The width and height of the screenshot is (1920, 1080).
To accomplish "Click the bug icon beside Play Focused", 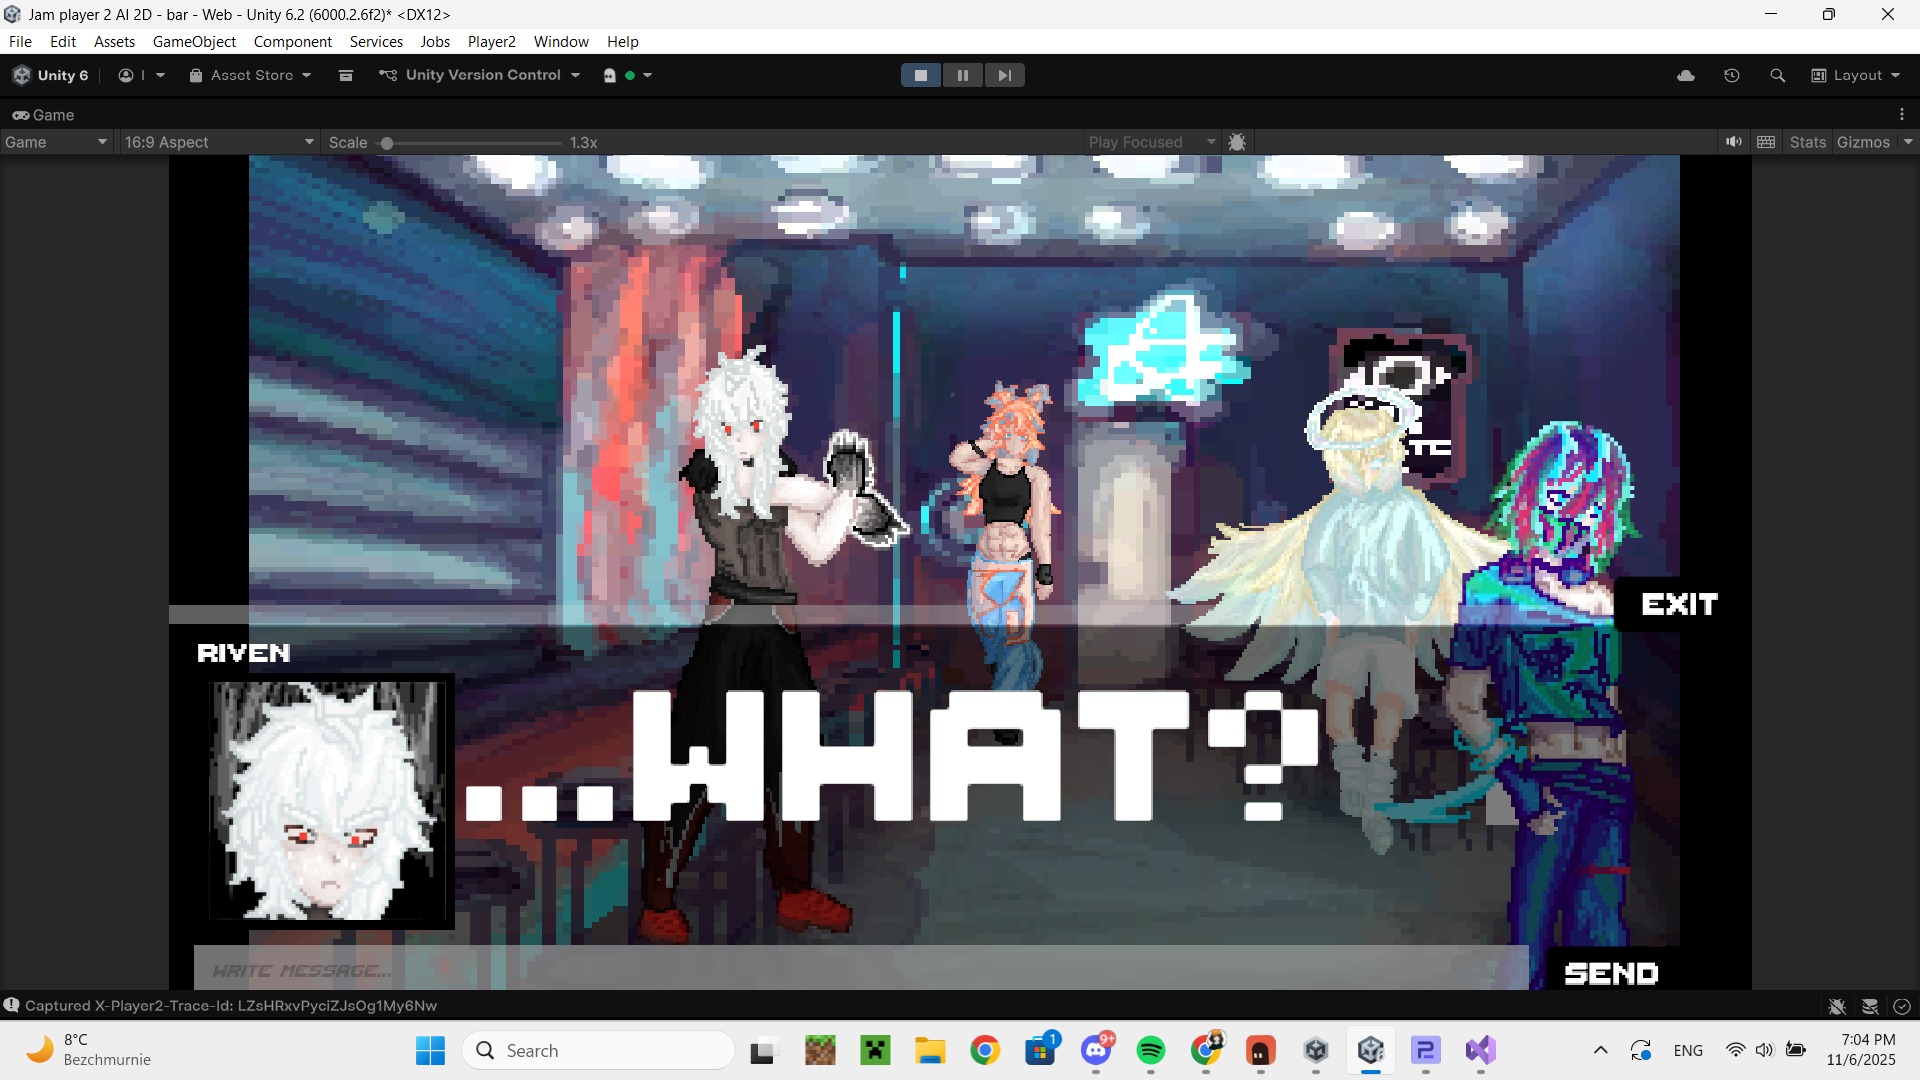I will [x=1237, y=142].
